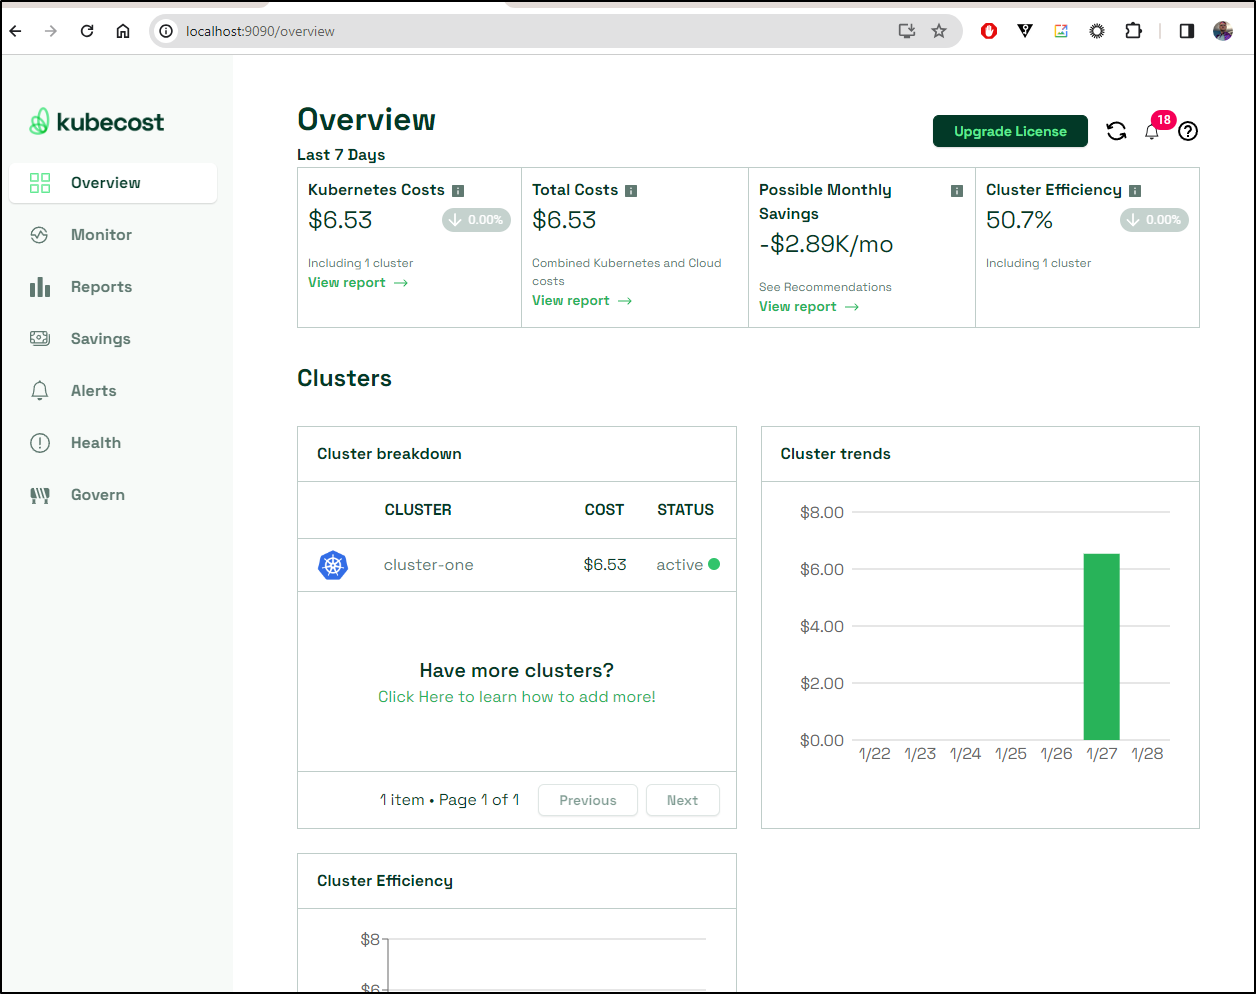Click the Kubernetes Costs $6.53 value

pos(340,220)
